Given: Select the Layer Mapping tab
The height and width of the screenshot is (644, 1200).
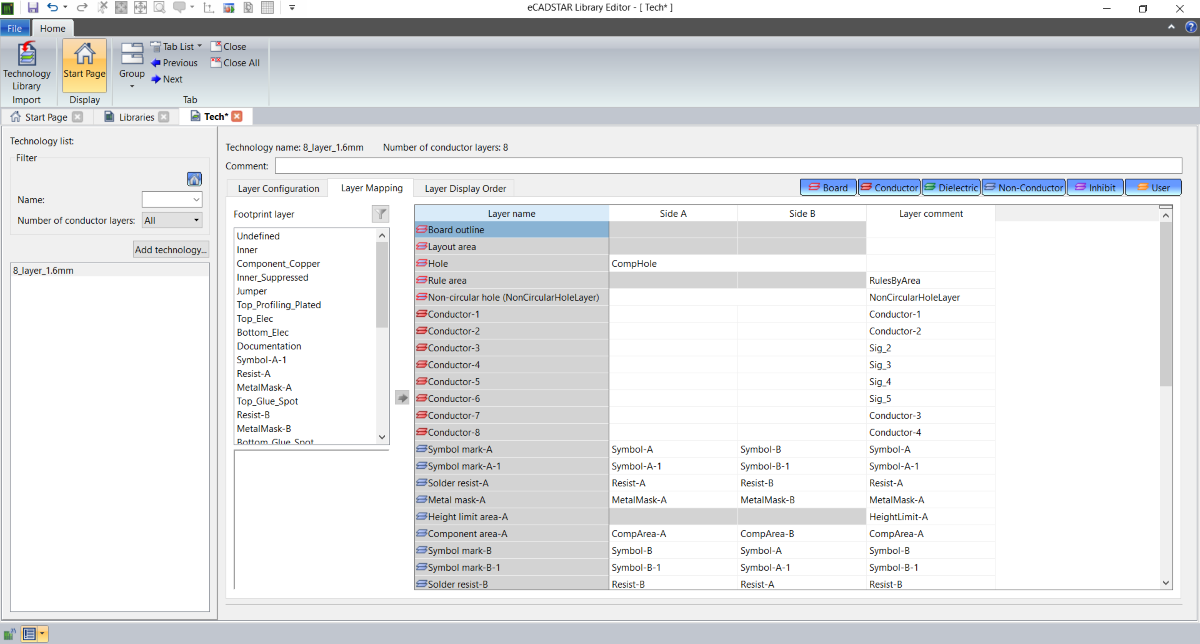Looking at the screenshot, I should (372, 188).
